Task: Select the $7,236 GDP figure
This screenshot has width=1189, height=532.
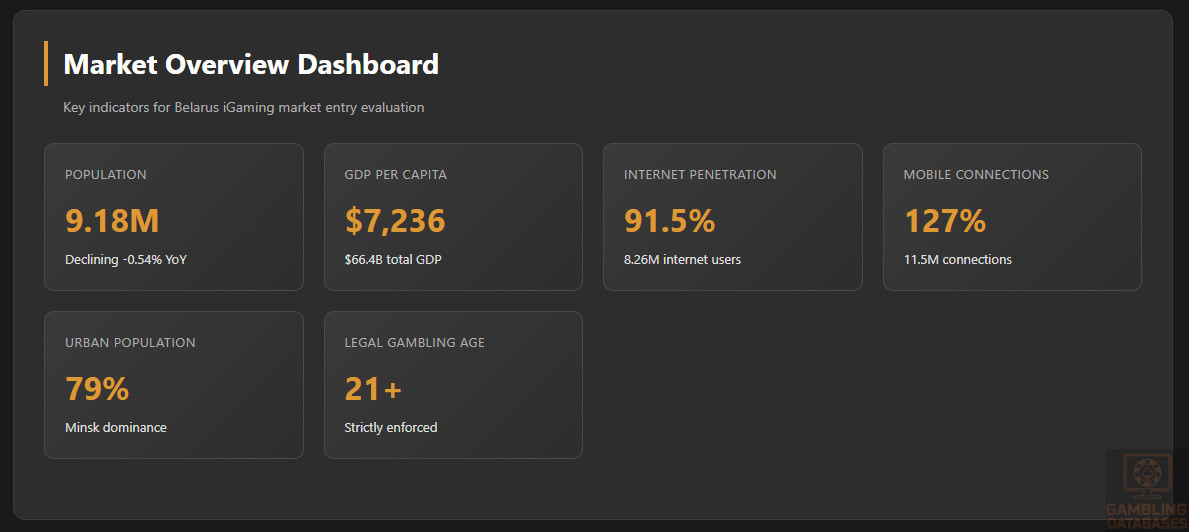Action: pos(395,220)
